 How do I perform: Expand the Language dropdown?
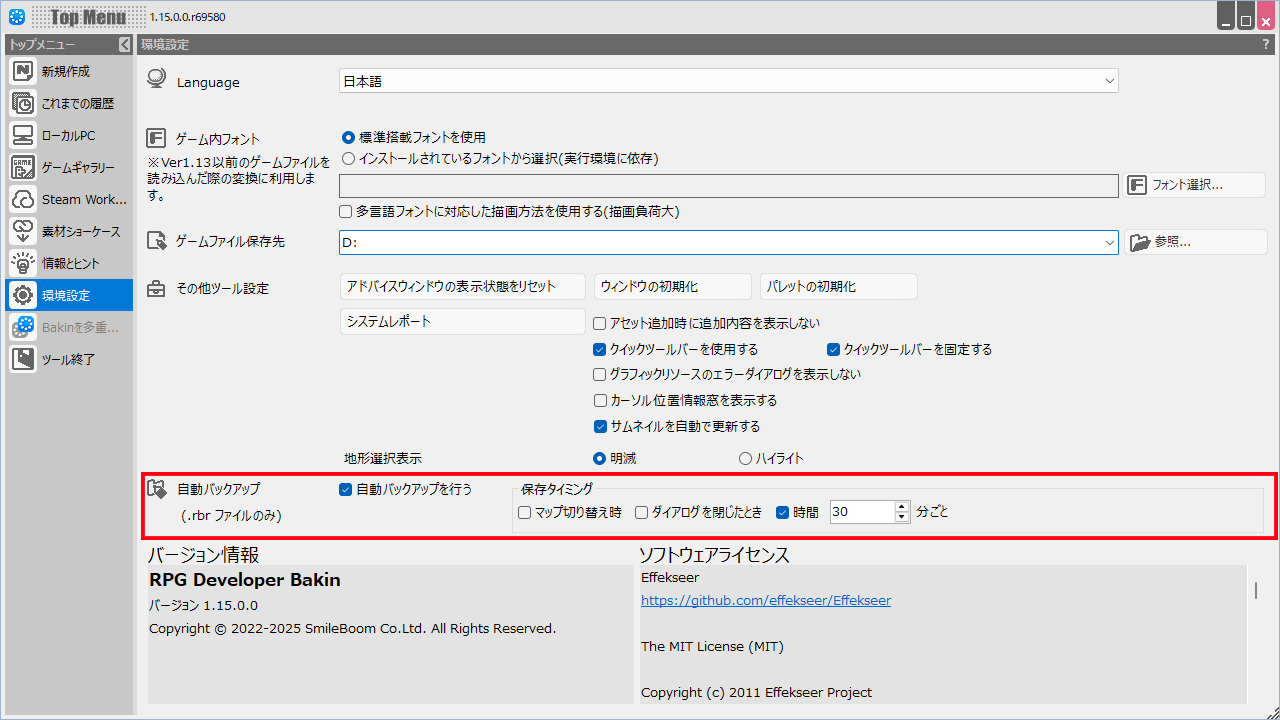click(x=1109, y=81)
